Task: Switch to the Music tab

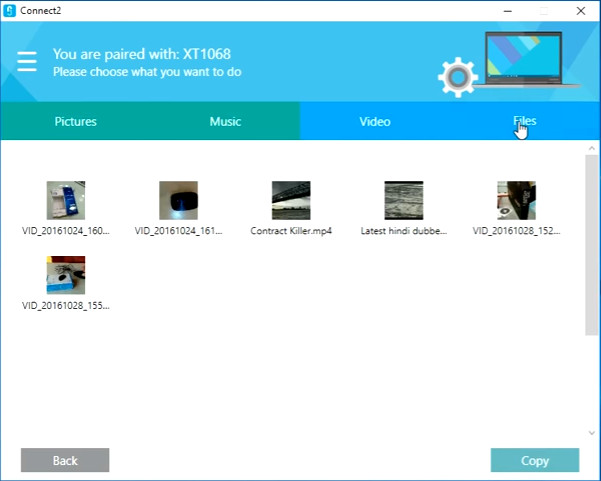Action: (x=225, y=121)
